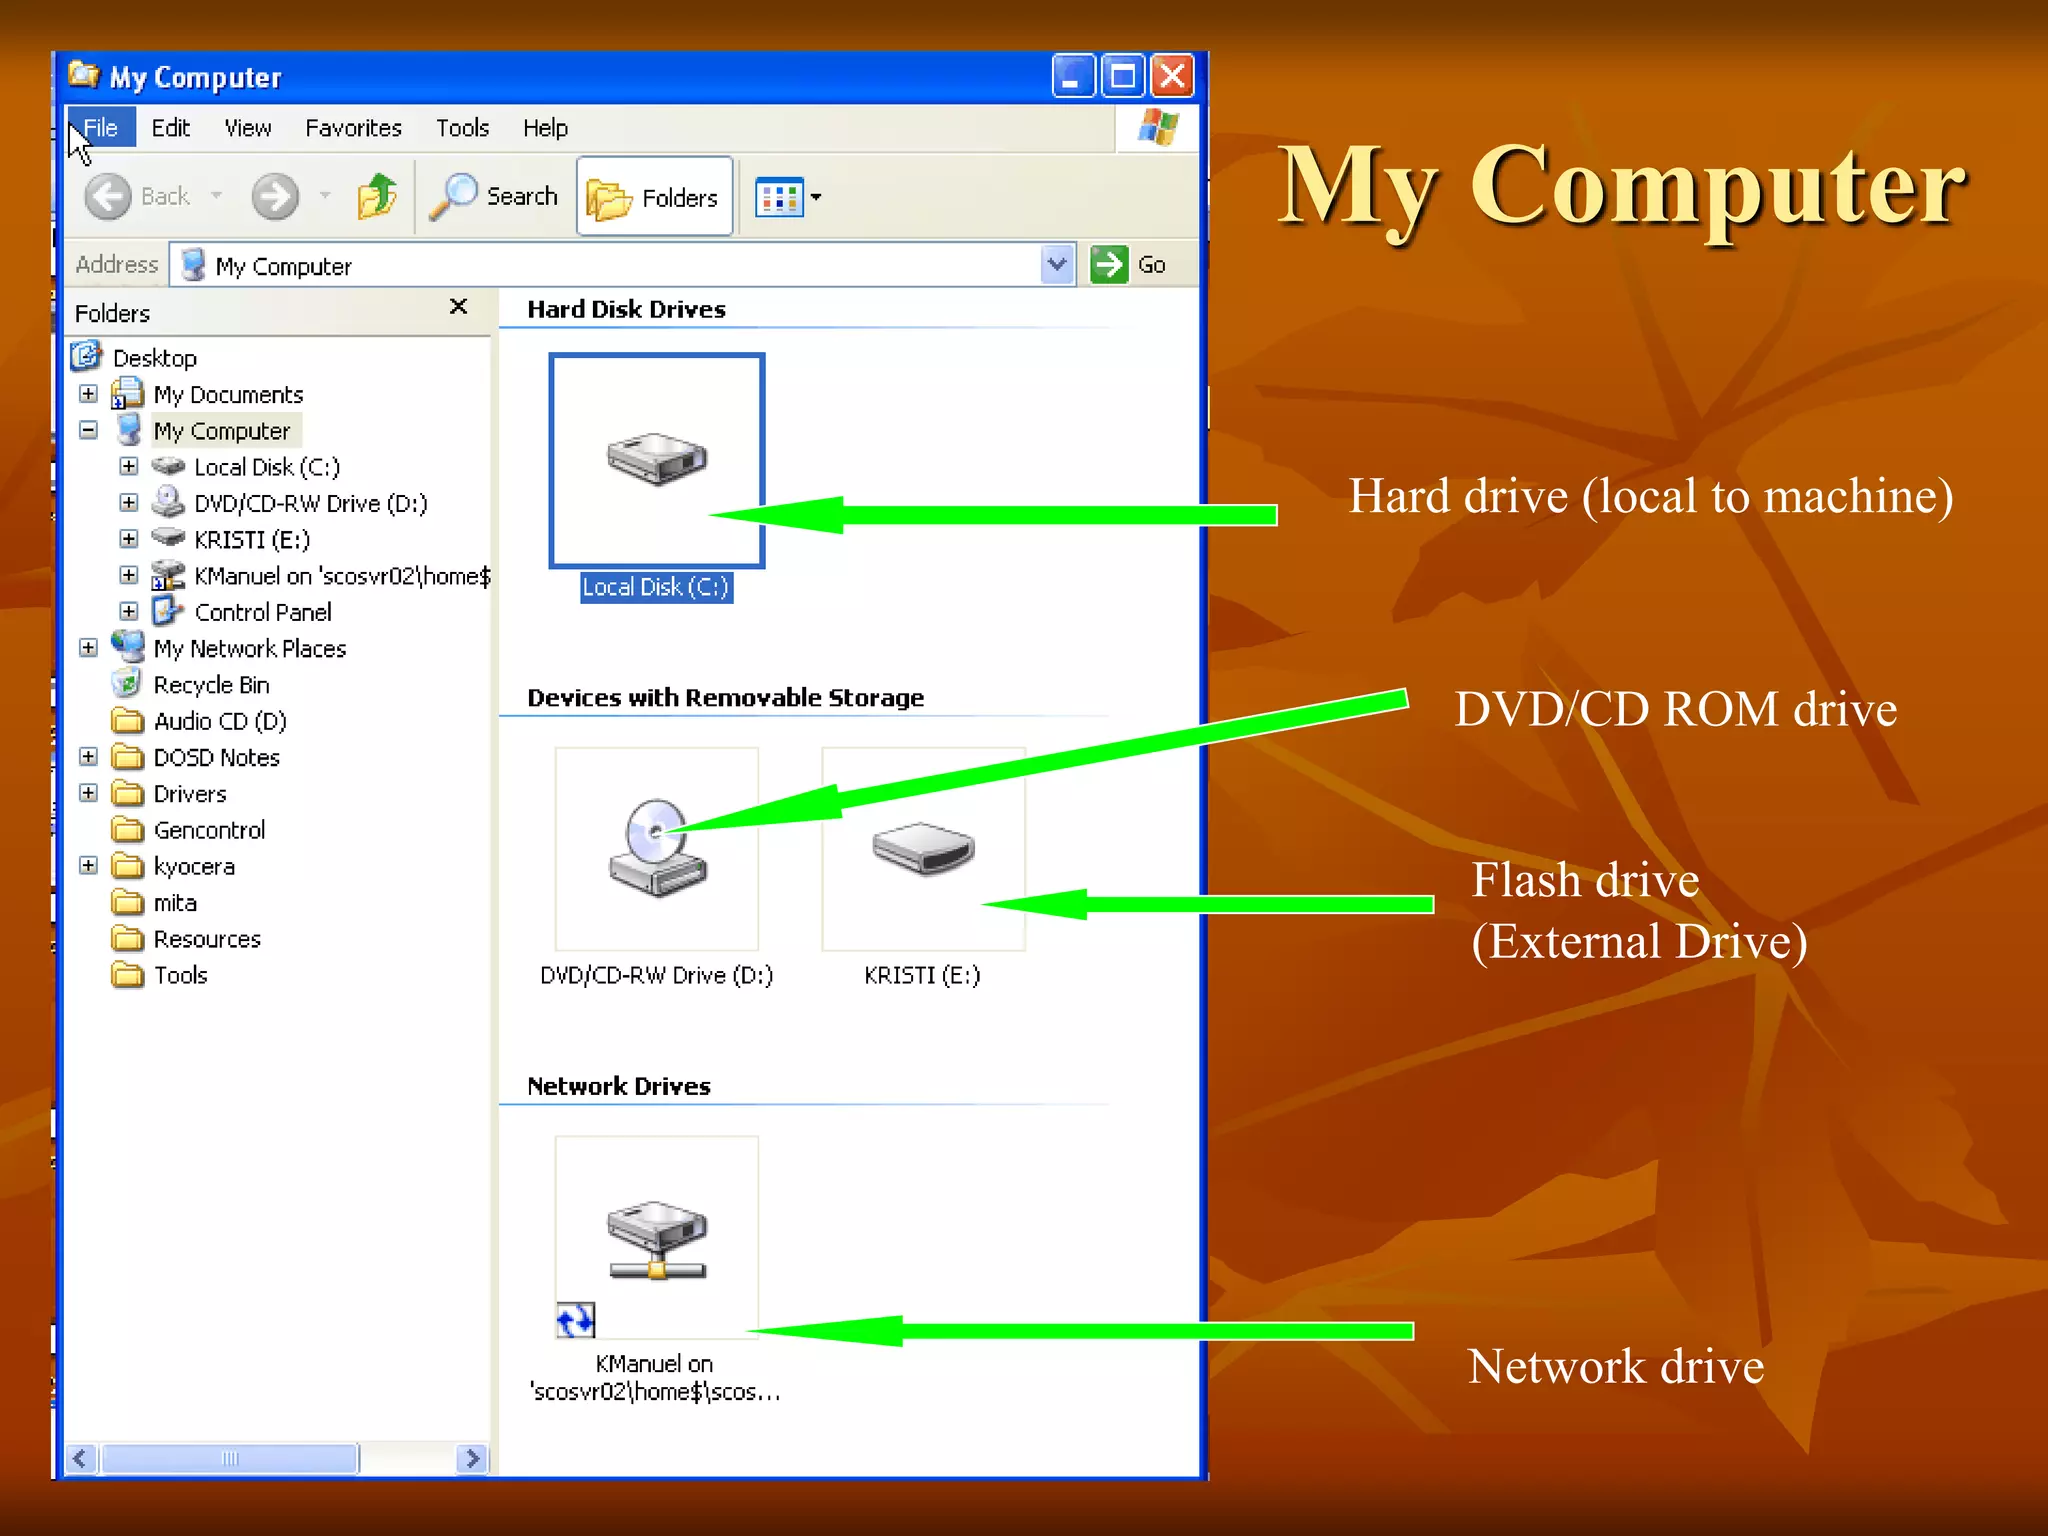Open the Search pane
Screen dimensions: 2048x1536
[493, 196]
